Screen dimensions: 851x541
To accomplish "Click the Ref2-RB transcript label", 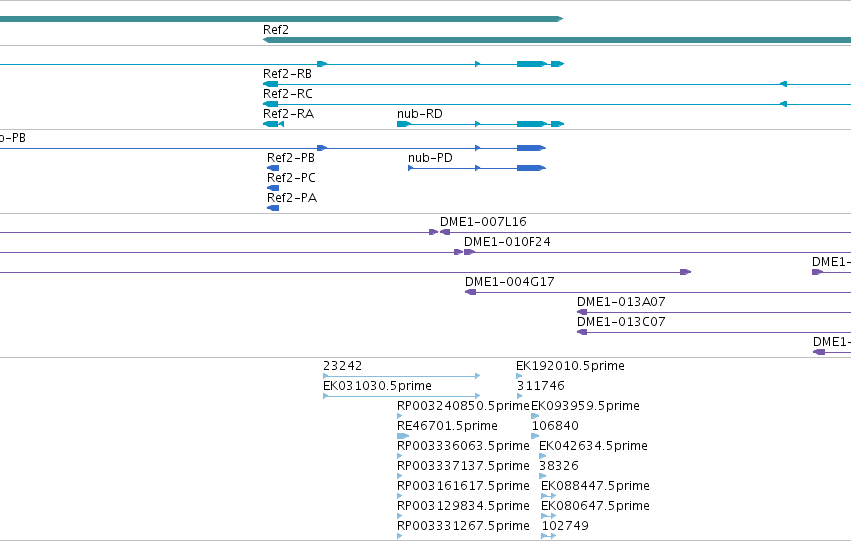I will 287,74.
